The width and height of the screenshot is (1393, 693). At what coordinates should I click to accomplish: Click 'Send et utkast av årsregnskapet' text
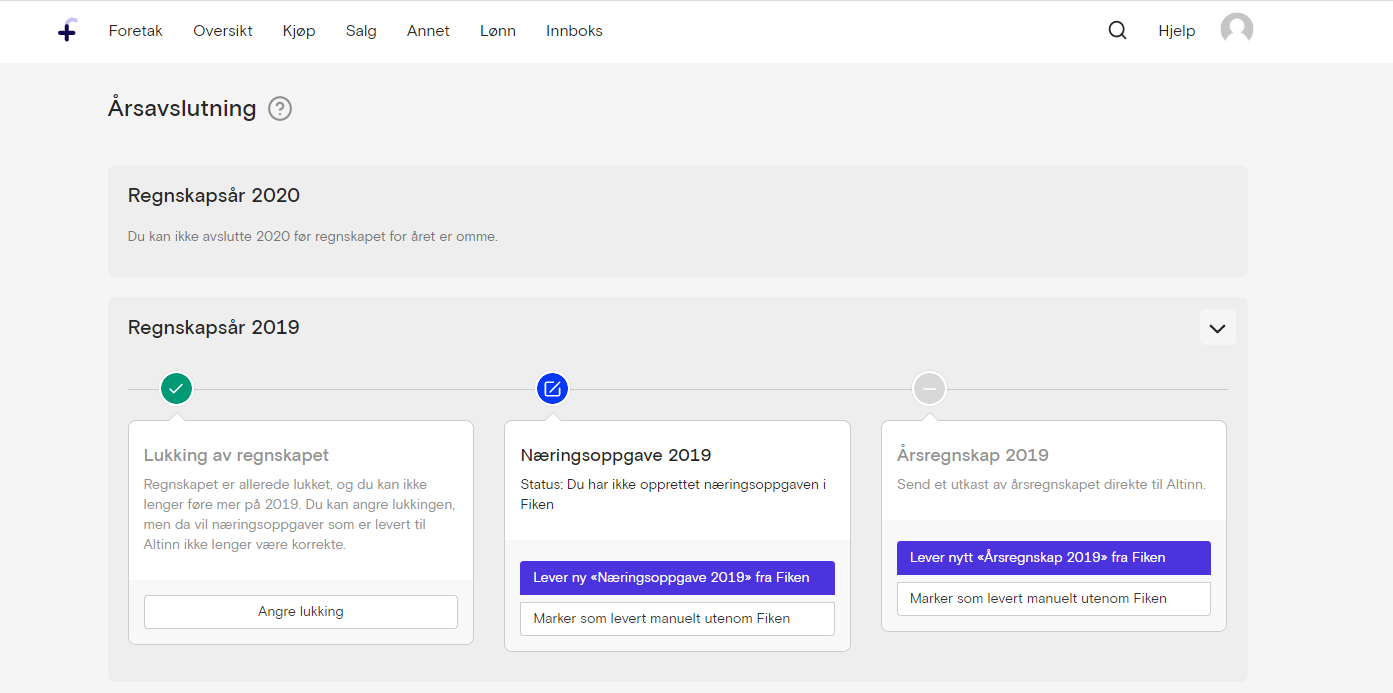pyautogui.click(x=1051, y=485)
